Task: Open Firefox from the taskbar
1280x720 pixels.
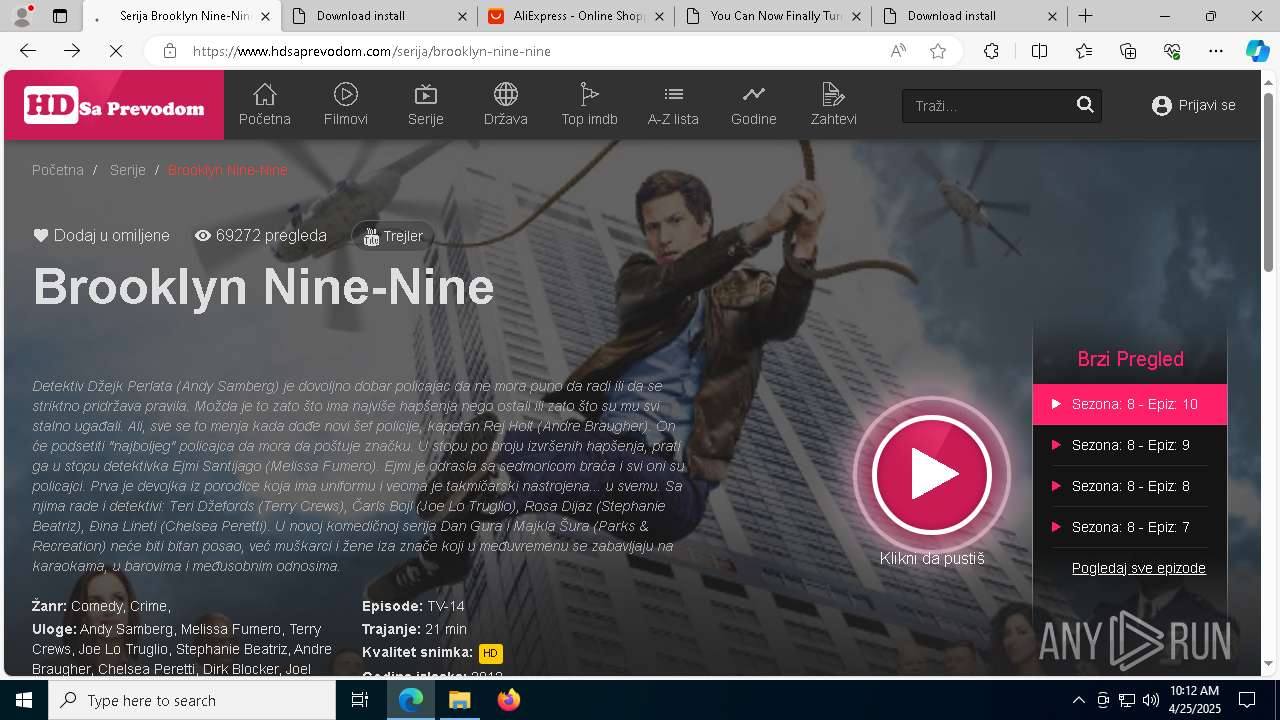Action: [508, 700]
